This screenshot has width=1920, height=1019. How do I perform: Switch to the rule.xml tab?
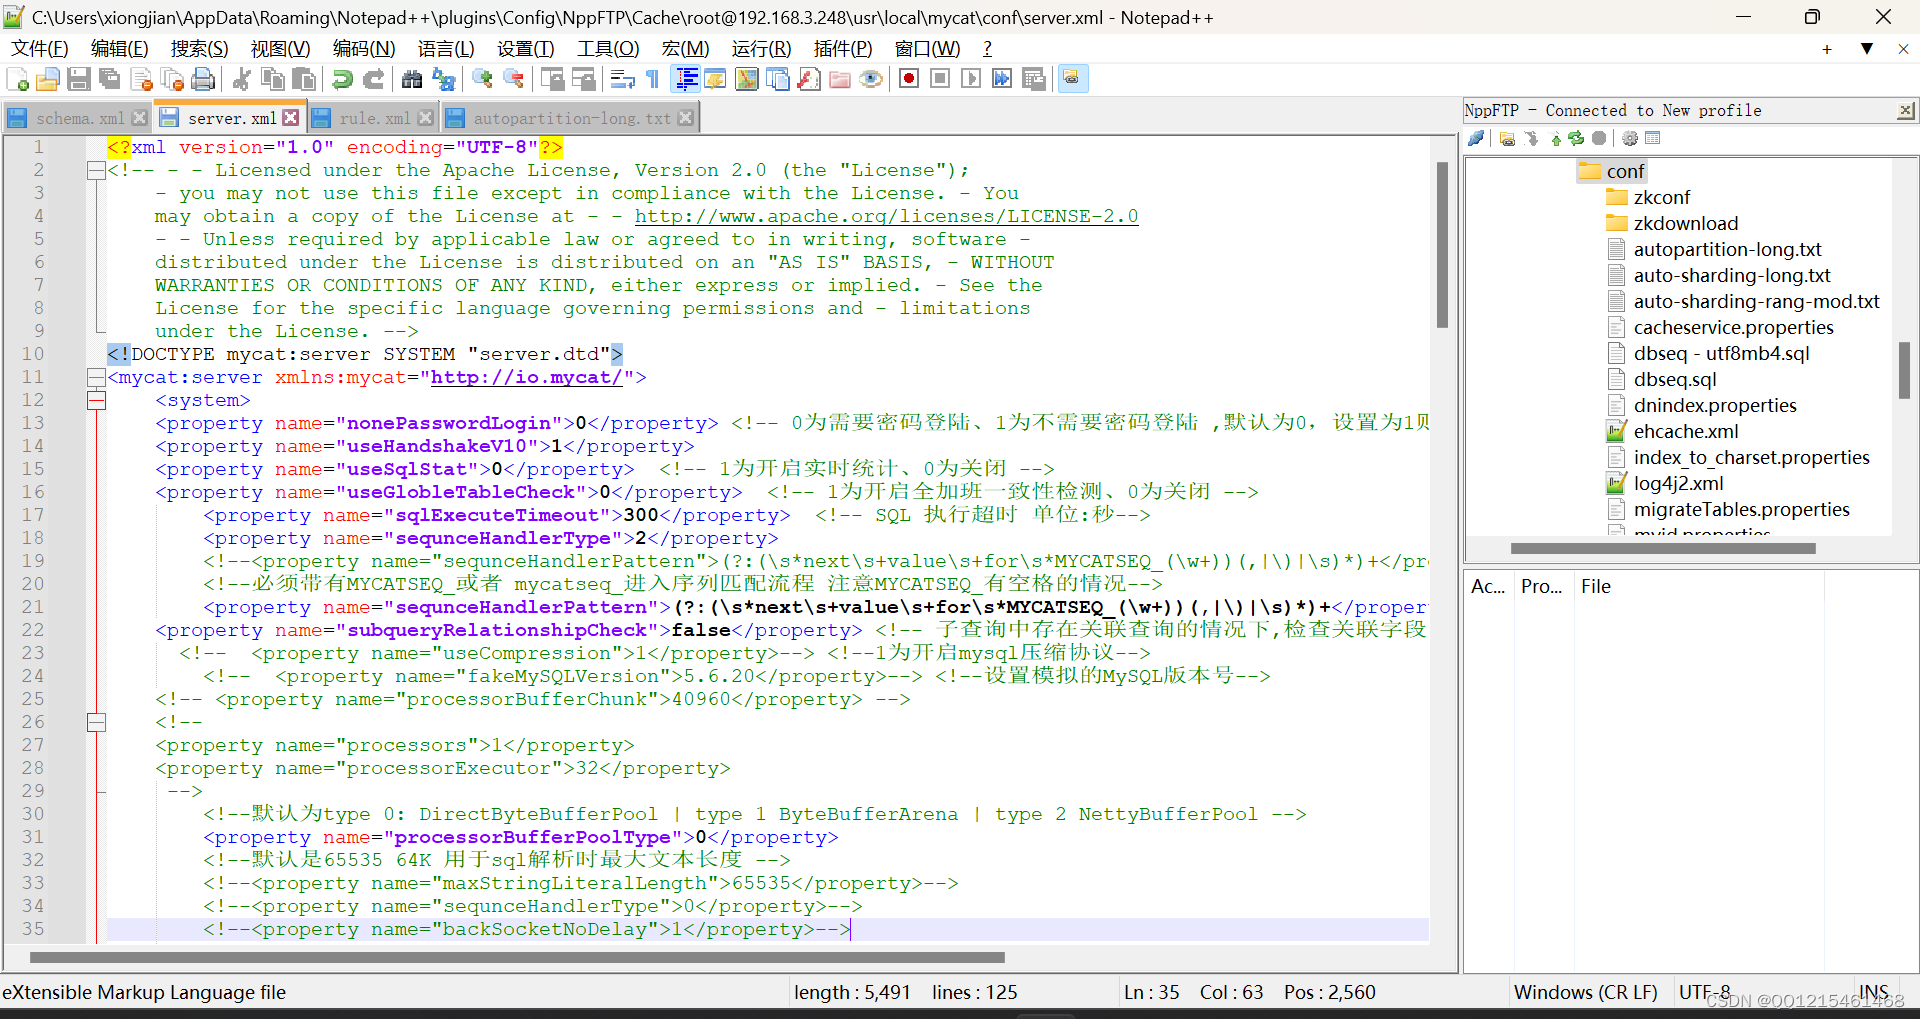pyautogui.click(x=375, y=118)
